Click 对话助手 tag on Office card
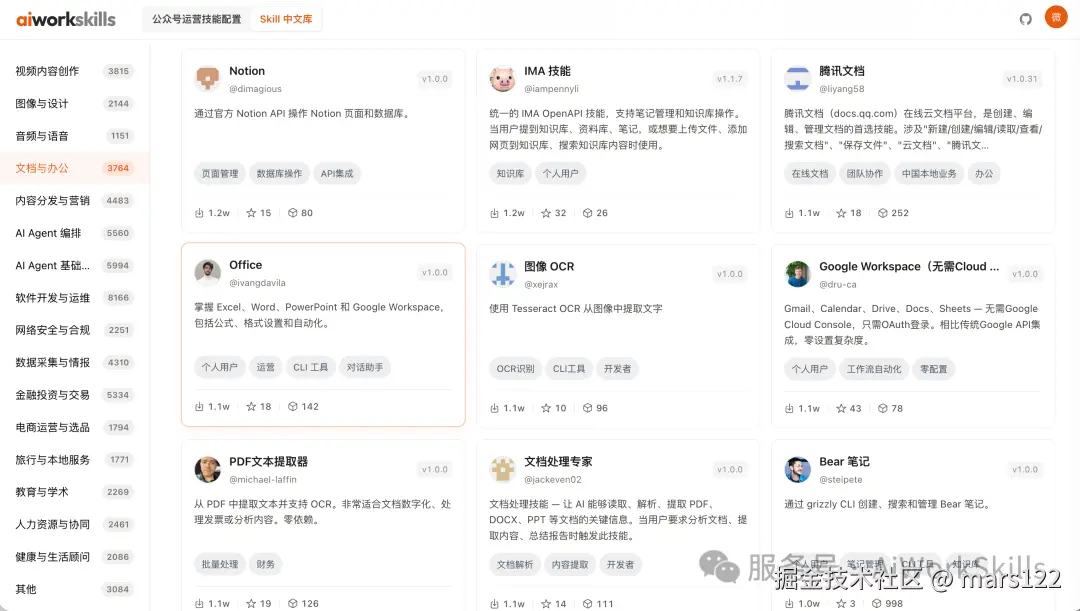The height and width of the screenshot is (611, 1080). coord(365,367)
